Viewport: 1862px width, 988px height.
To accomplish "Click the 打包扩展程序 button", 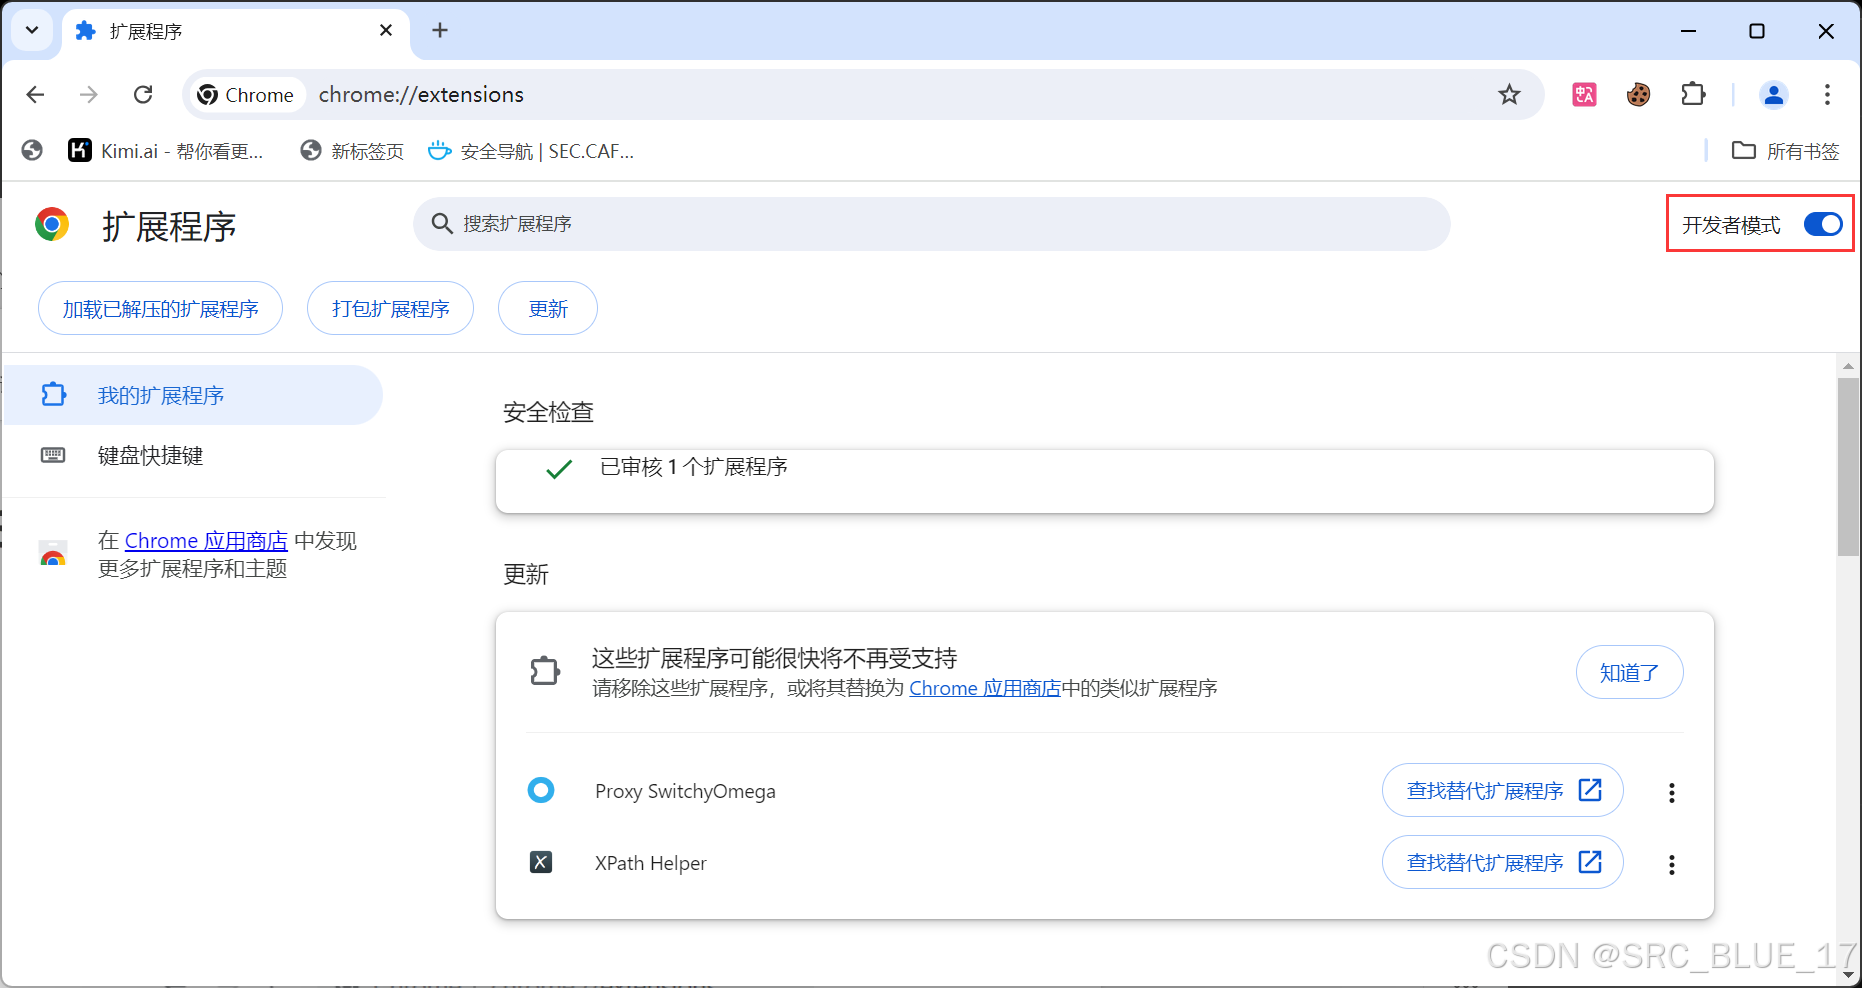I will click(x=390, y=308).
